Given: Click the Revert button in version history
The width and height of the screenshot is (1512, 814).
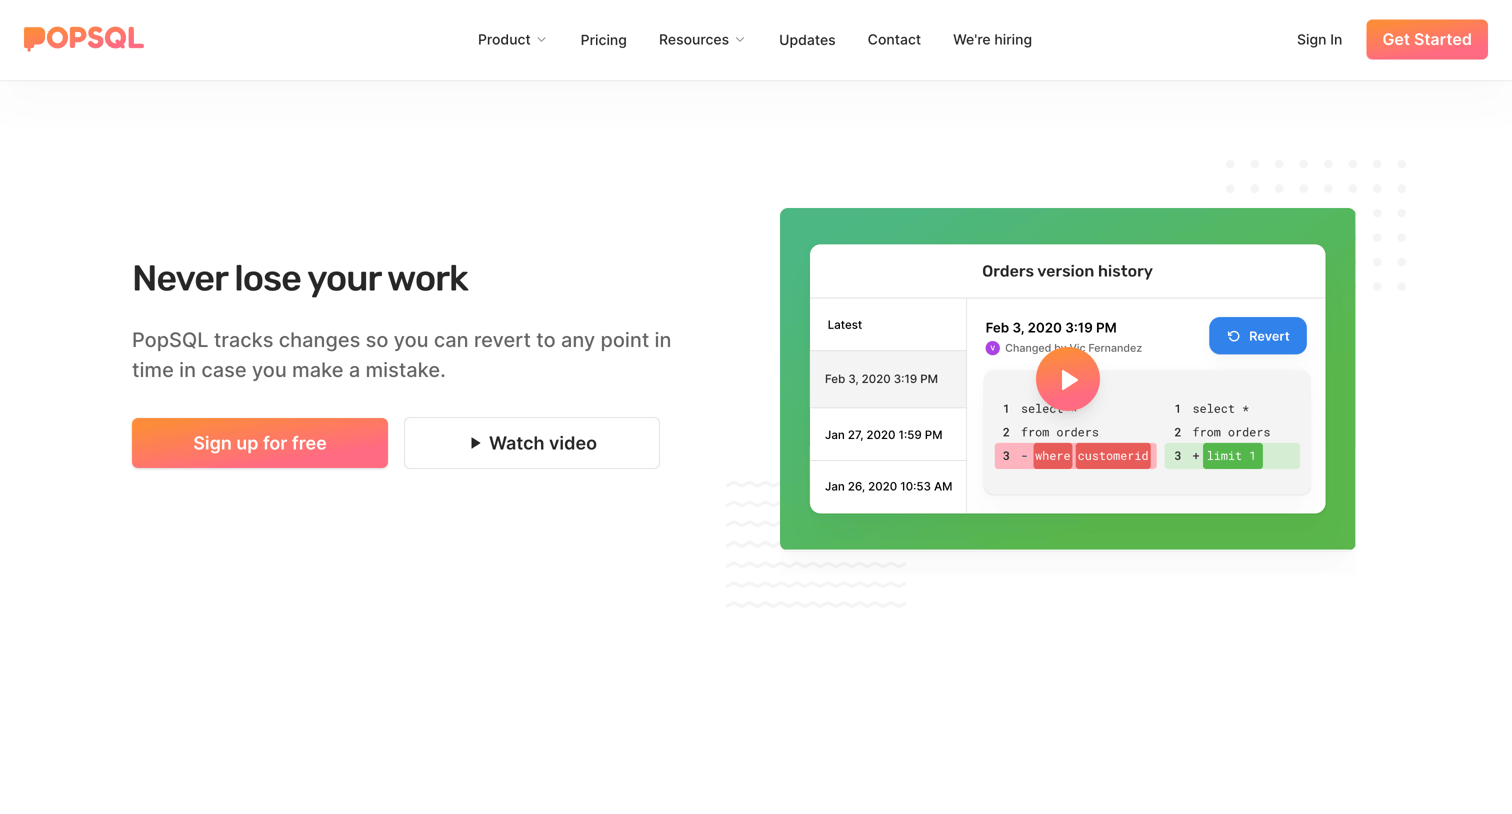Looking at the screenshot, I should pyautogui.click(x=1257, y=336).
